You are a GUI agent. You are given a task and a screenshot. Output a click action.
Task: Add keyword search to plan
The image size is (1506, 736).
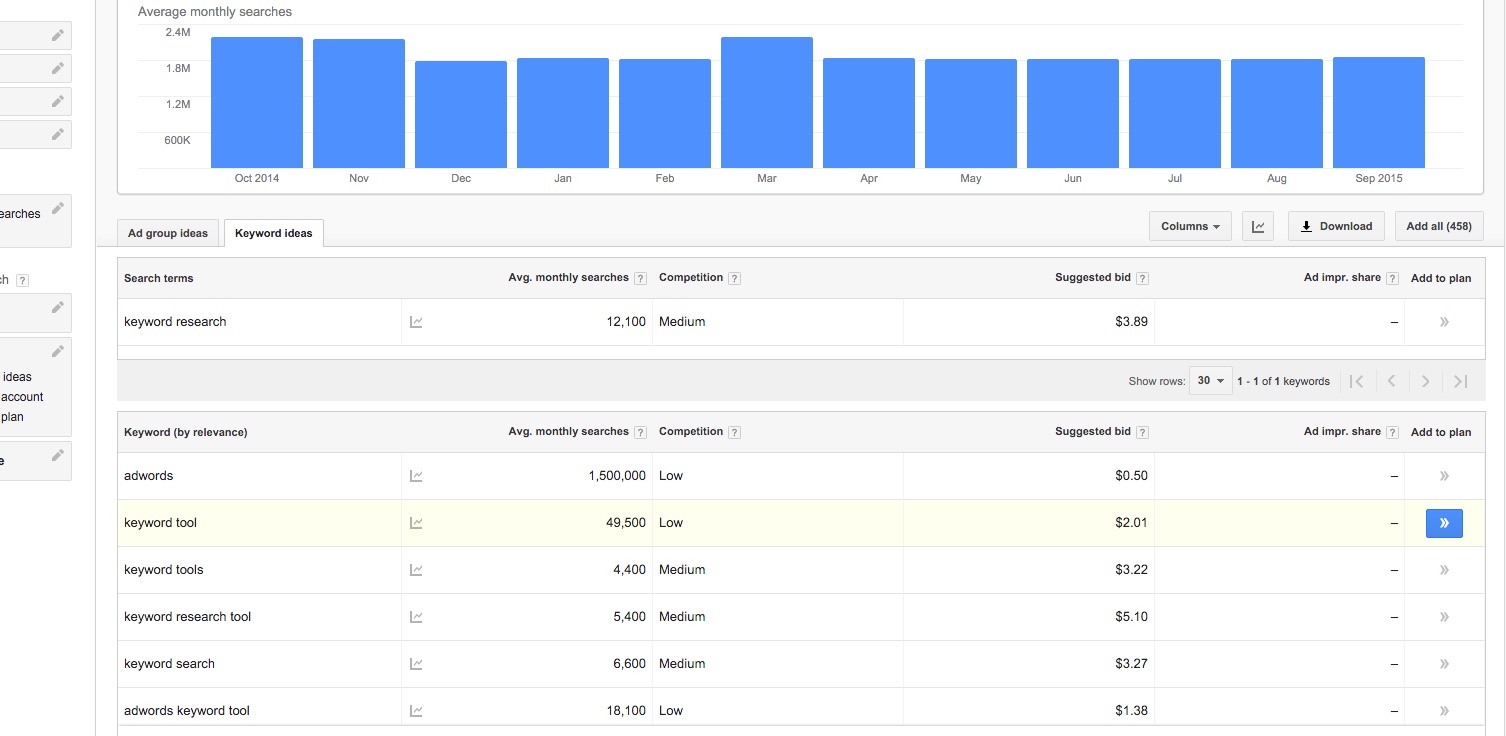[x=1444, y=664]
